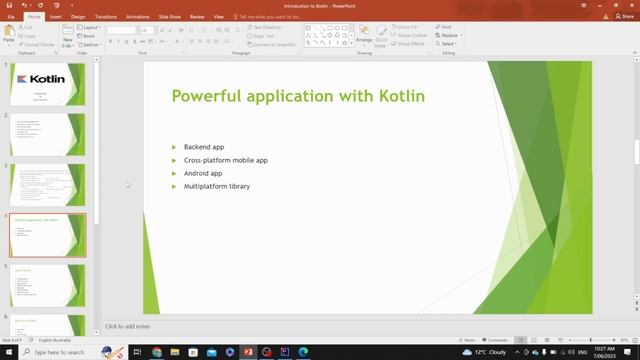
Task: Expand shapes gallery more arrow
Action: [x=351, y=43]
